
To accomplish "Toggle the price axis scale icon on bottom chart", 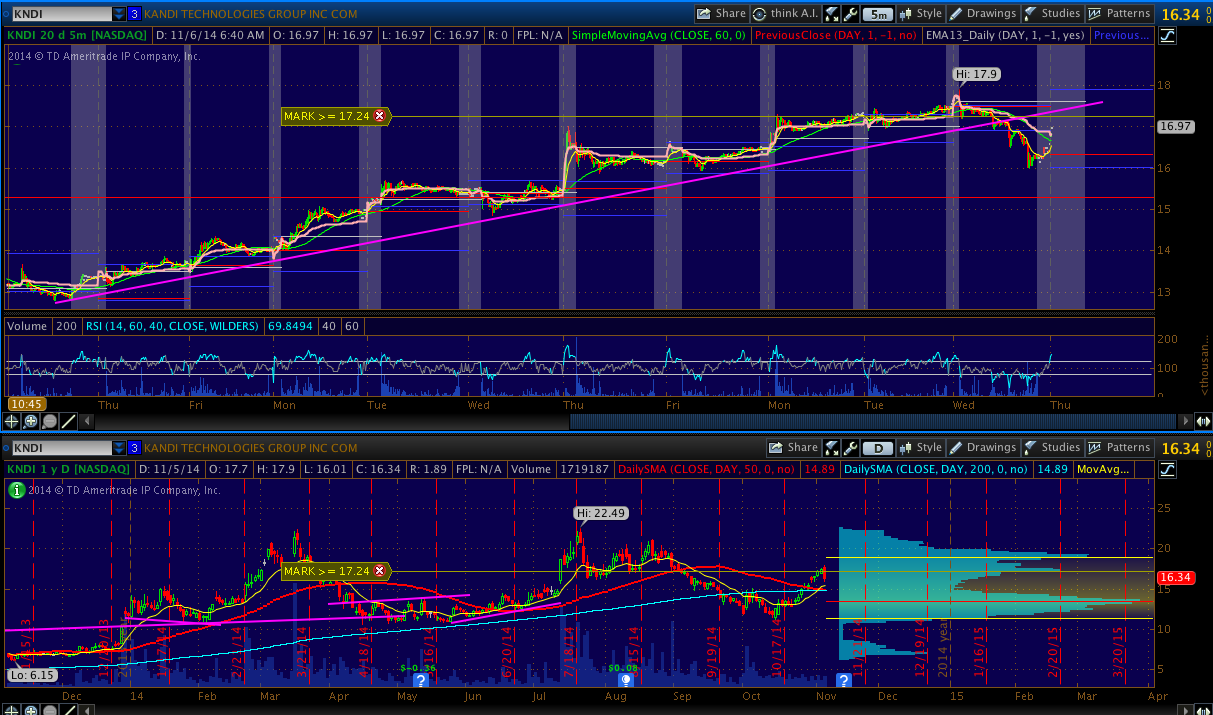I will pos(1168,469).
